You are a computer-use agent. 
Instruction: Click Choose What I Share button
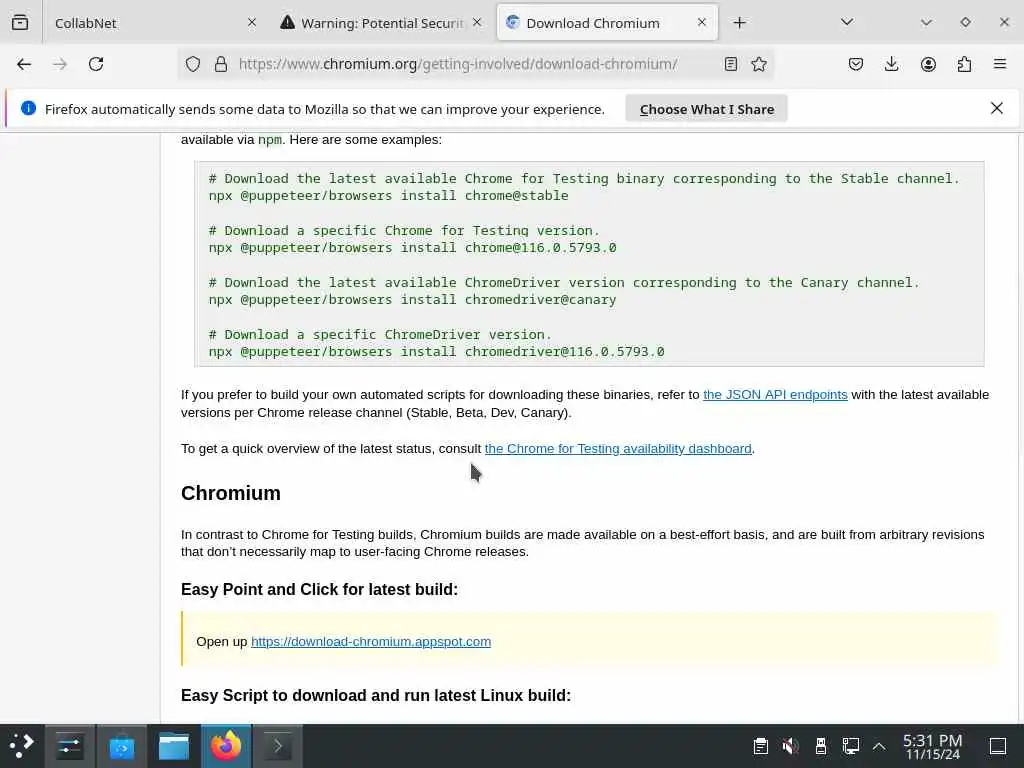click(x=707, y=109)
